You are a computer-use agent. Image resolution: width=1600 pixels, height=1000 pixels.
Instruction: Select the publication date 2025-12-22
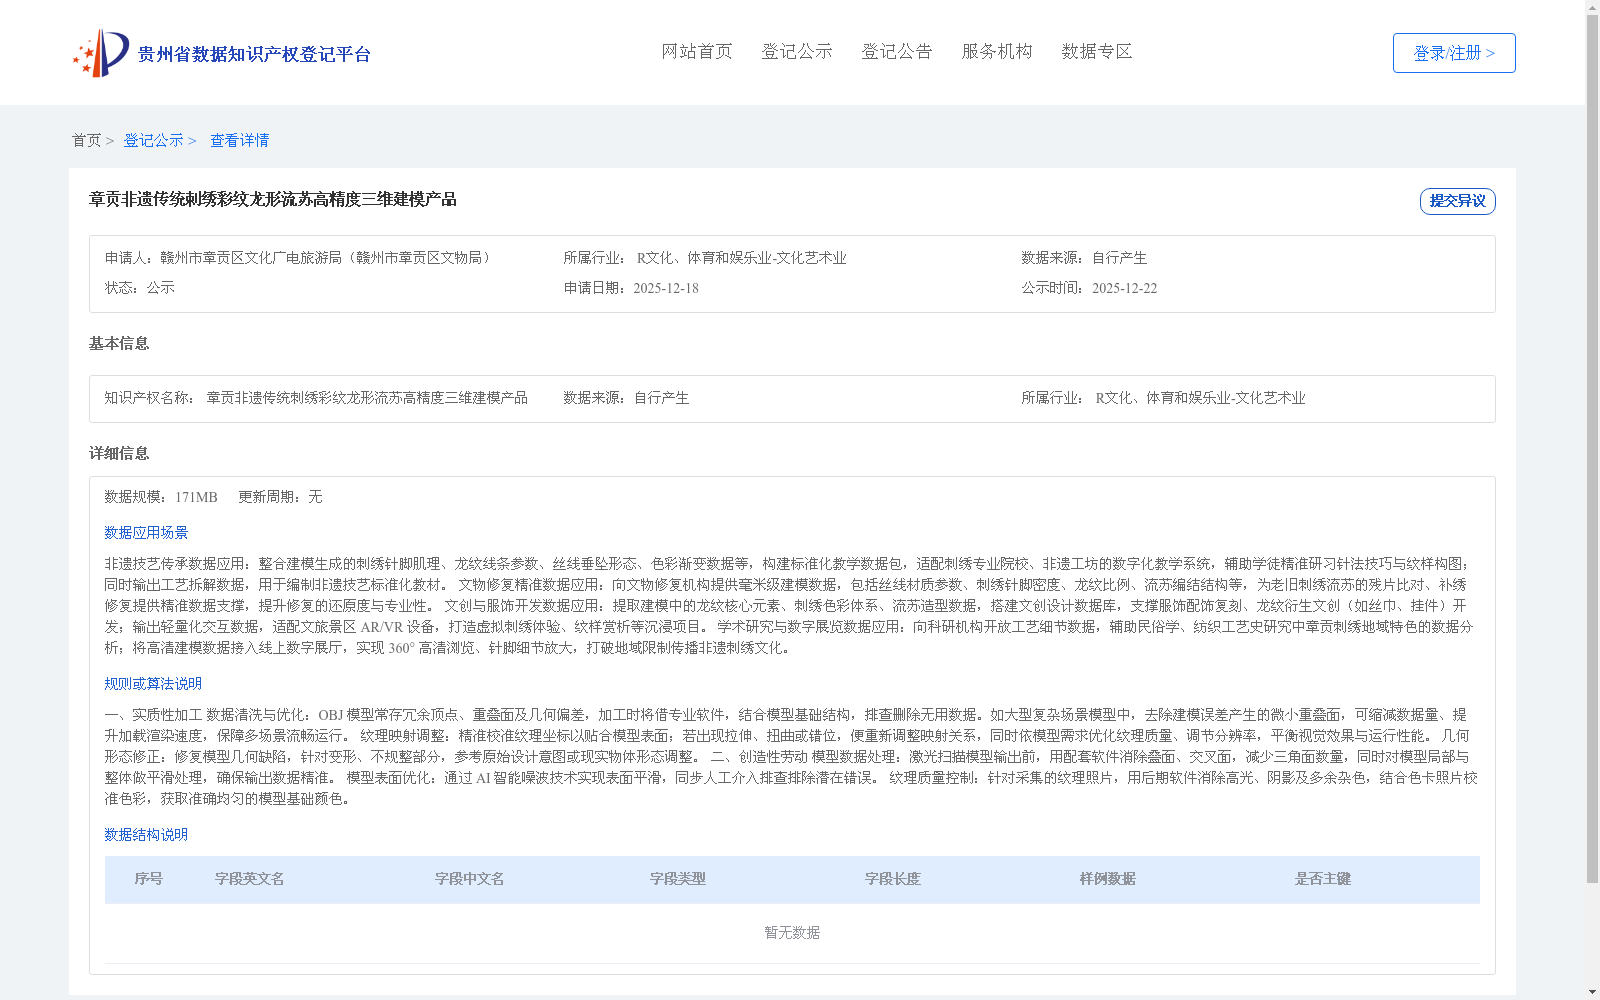click(x=1124, y=288)
